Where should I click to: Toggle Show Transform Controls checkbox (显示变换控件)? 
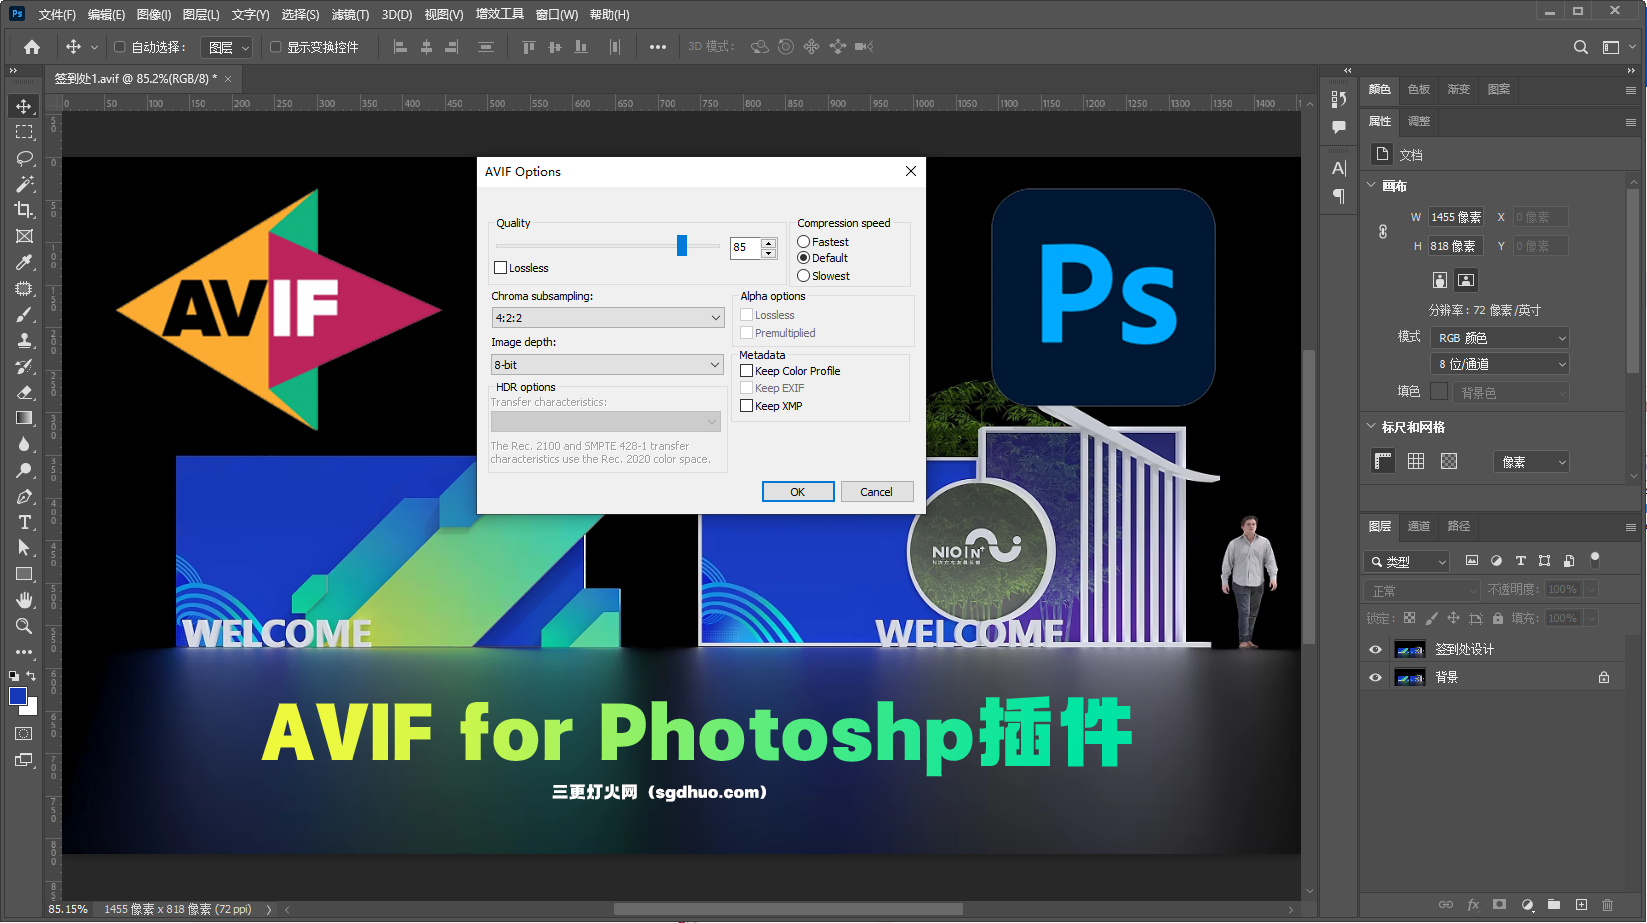click(x=276, y=47)
